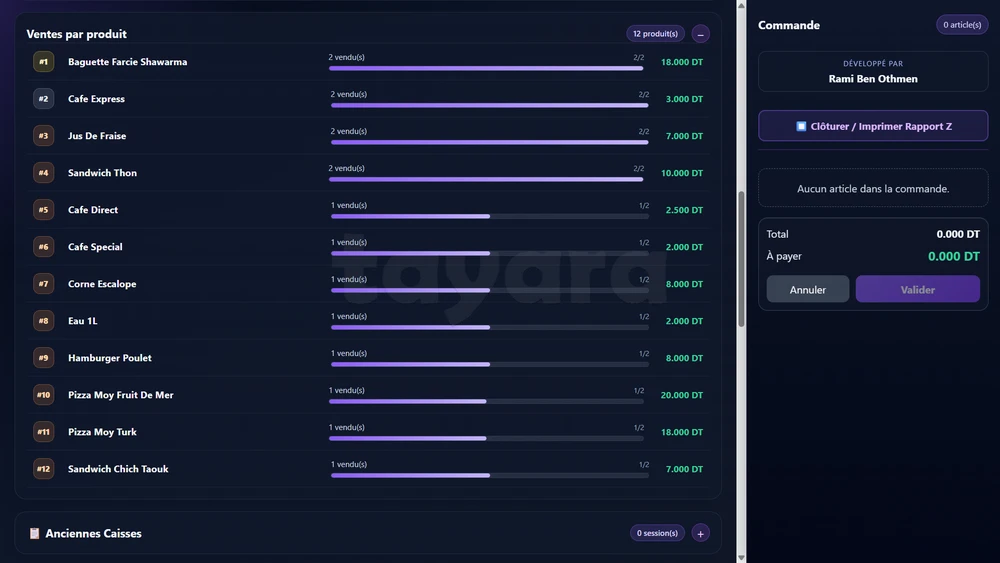Click the #10 rank badge
The height and width of the screenshot is (563, 1000).
click(43, 395)
